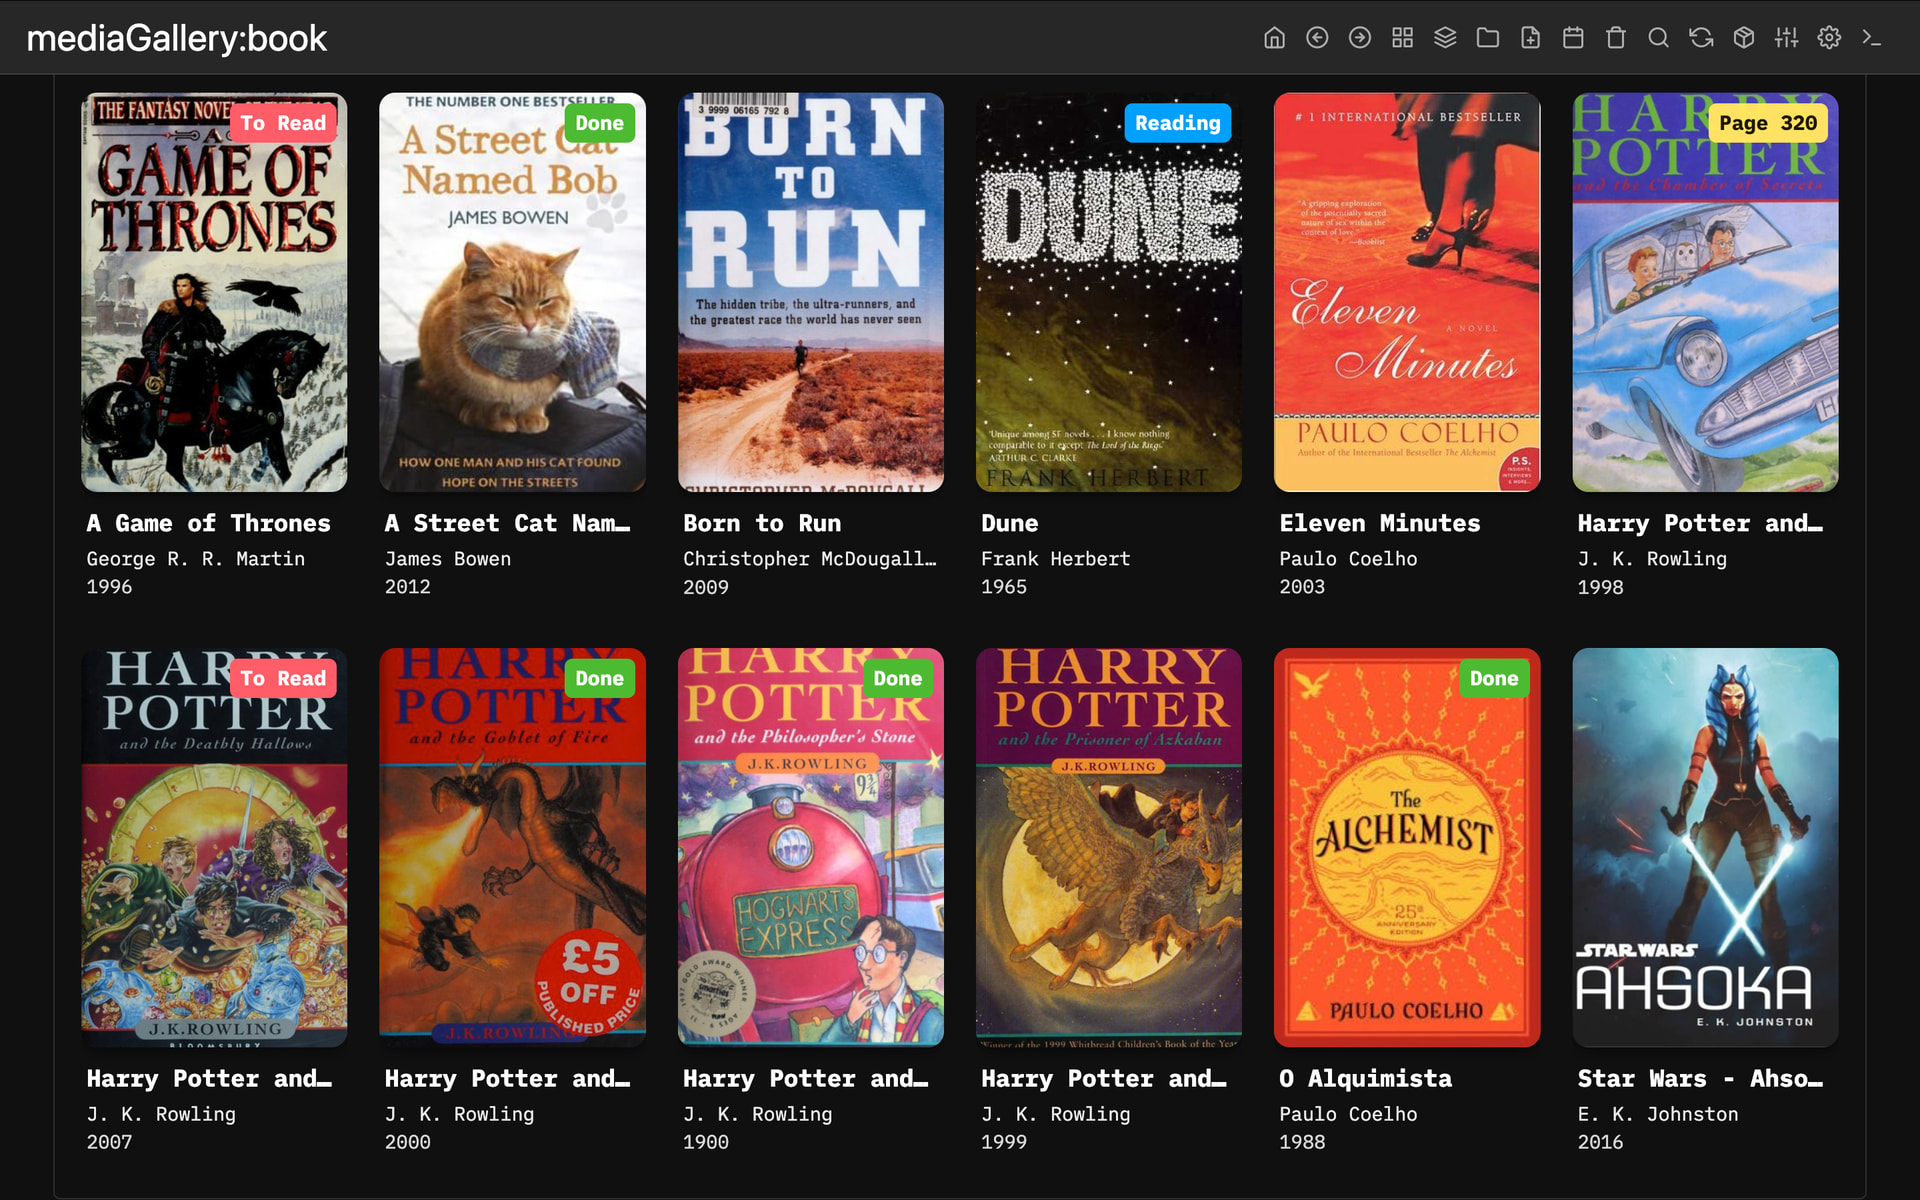Image resolution: width=1920 pixels, height=1200 pixels.
Task: Click Page 320 badge on Harry Potter
Action: 1767,123
